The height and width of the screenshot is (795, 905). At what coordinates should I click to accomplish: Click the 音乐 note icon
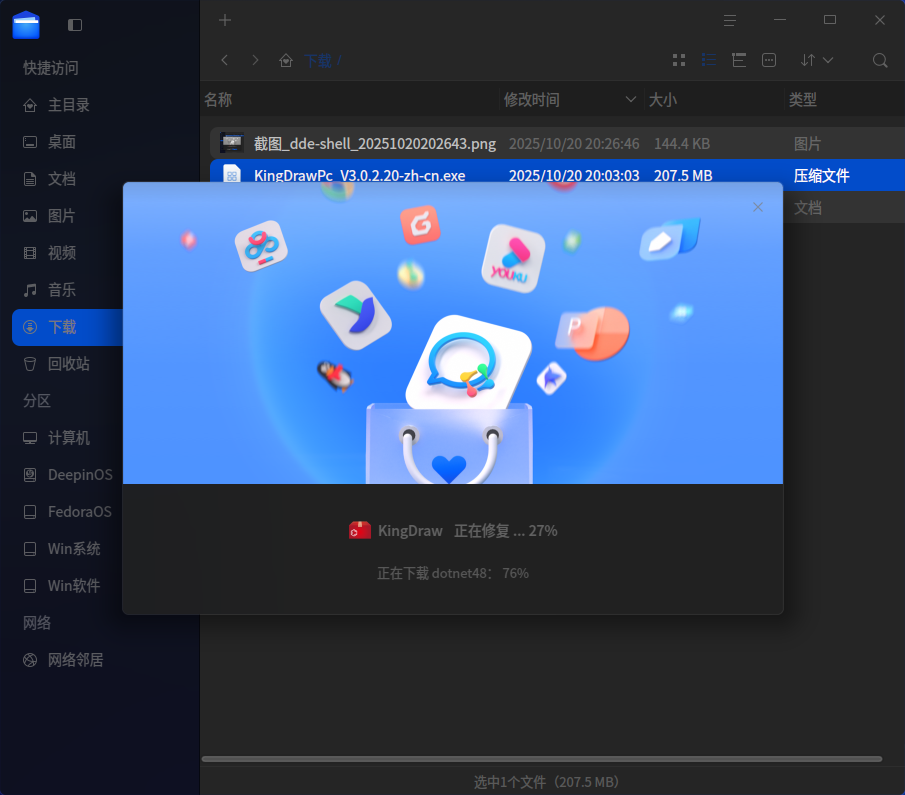30,290
